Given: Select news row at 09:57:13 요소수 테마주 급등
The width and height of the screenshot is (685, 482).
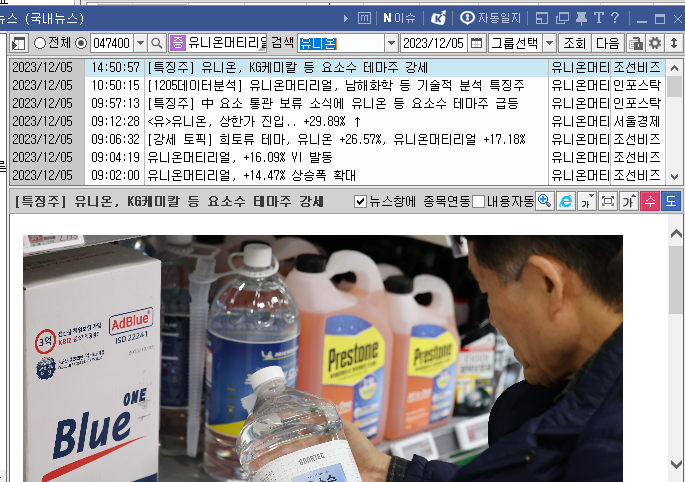Looking at the screenshot, I should point(336,104).
